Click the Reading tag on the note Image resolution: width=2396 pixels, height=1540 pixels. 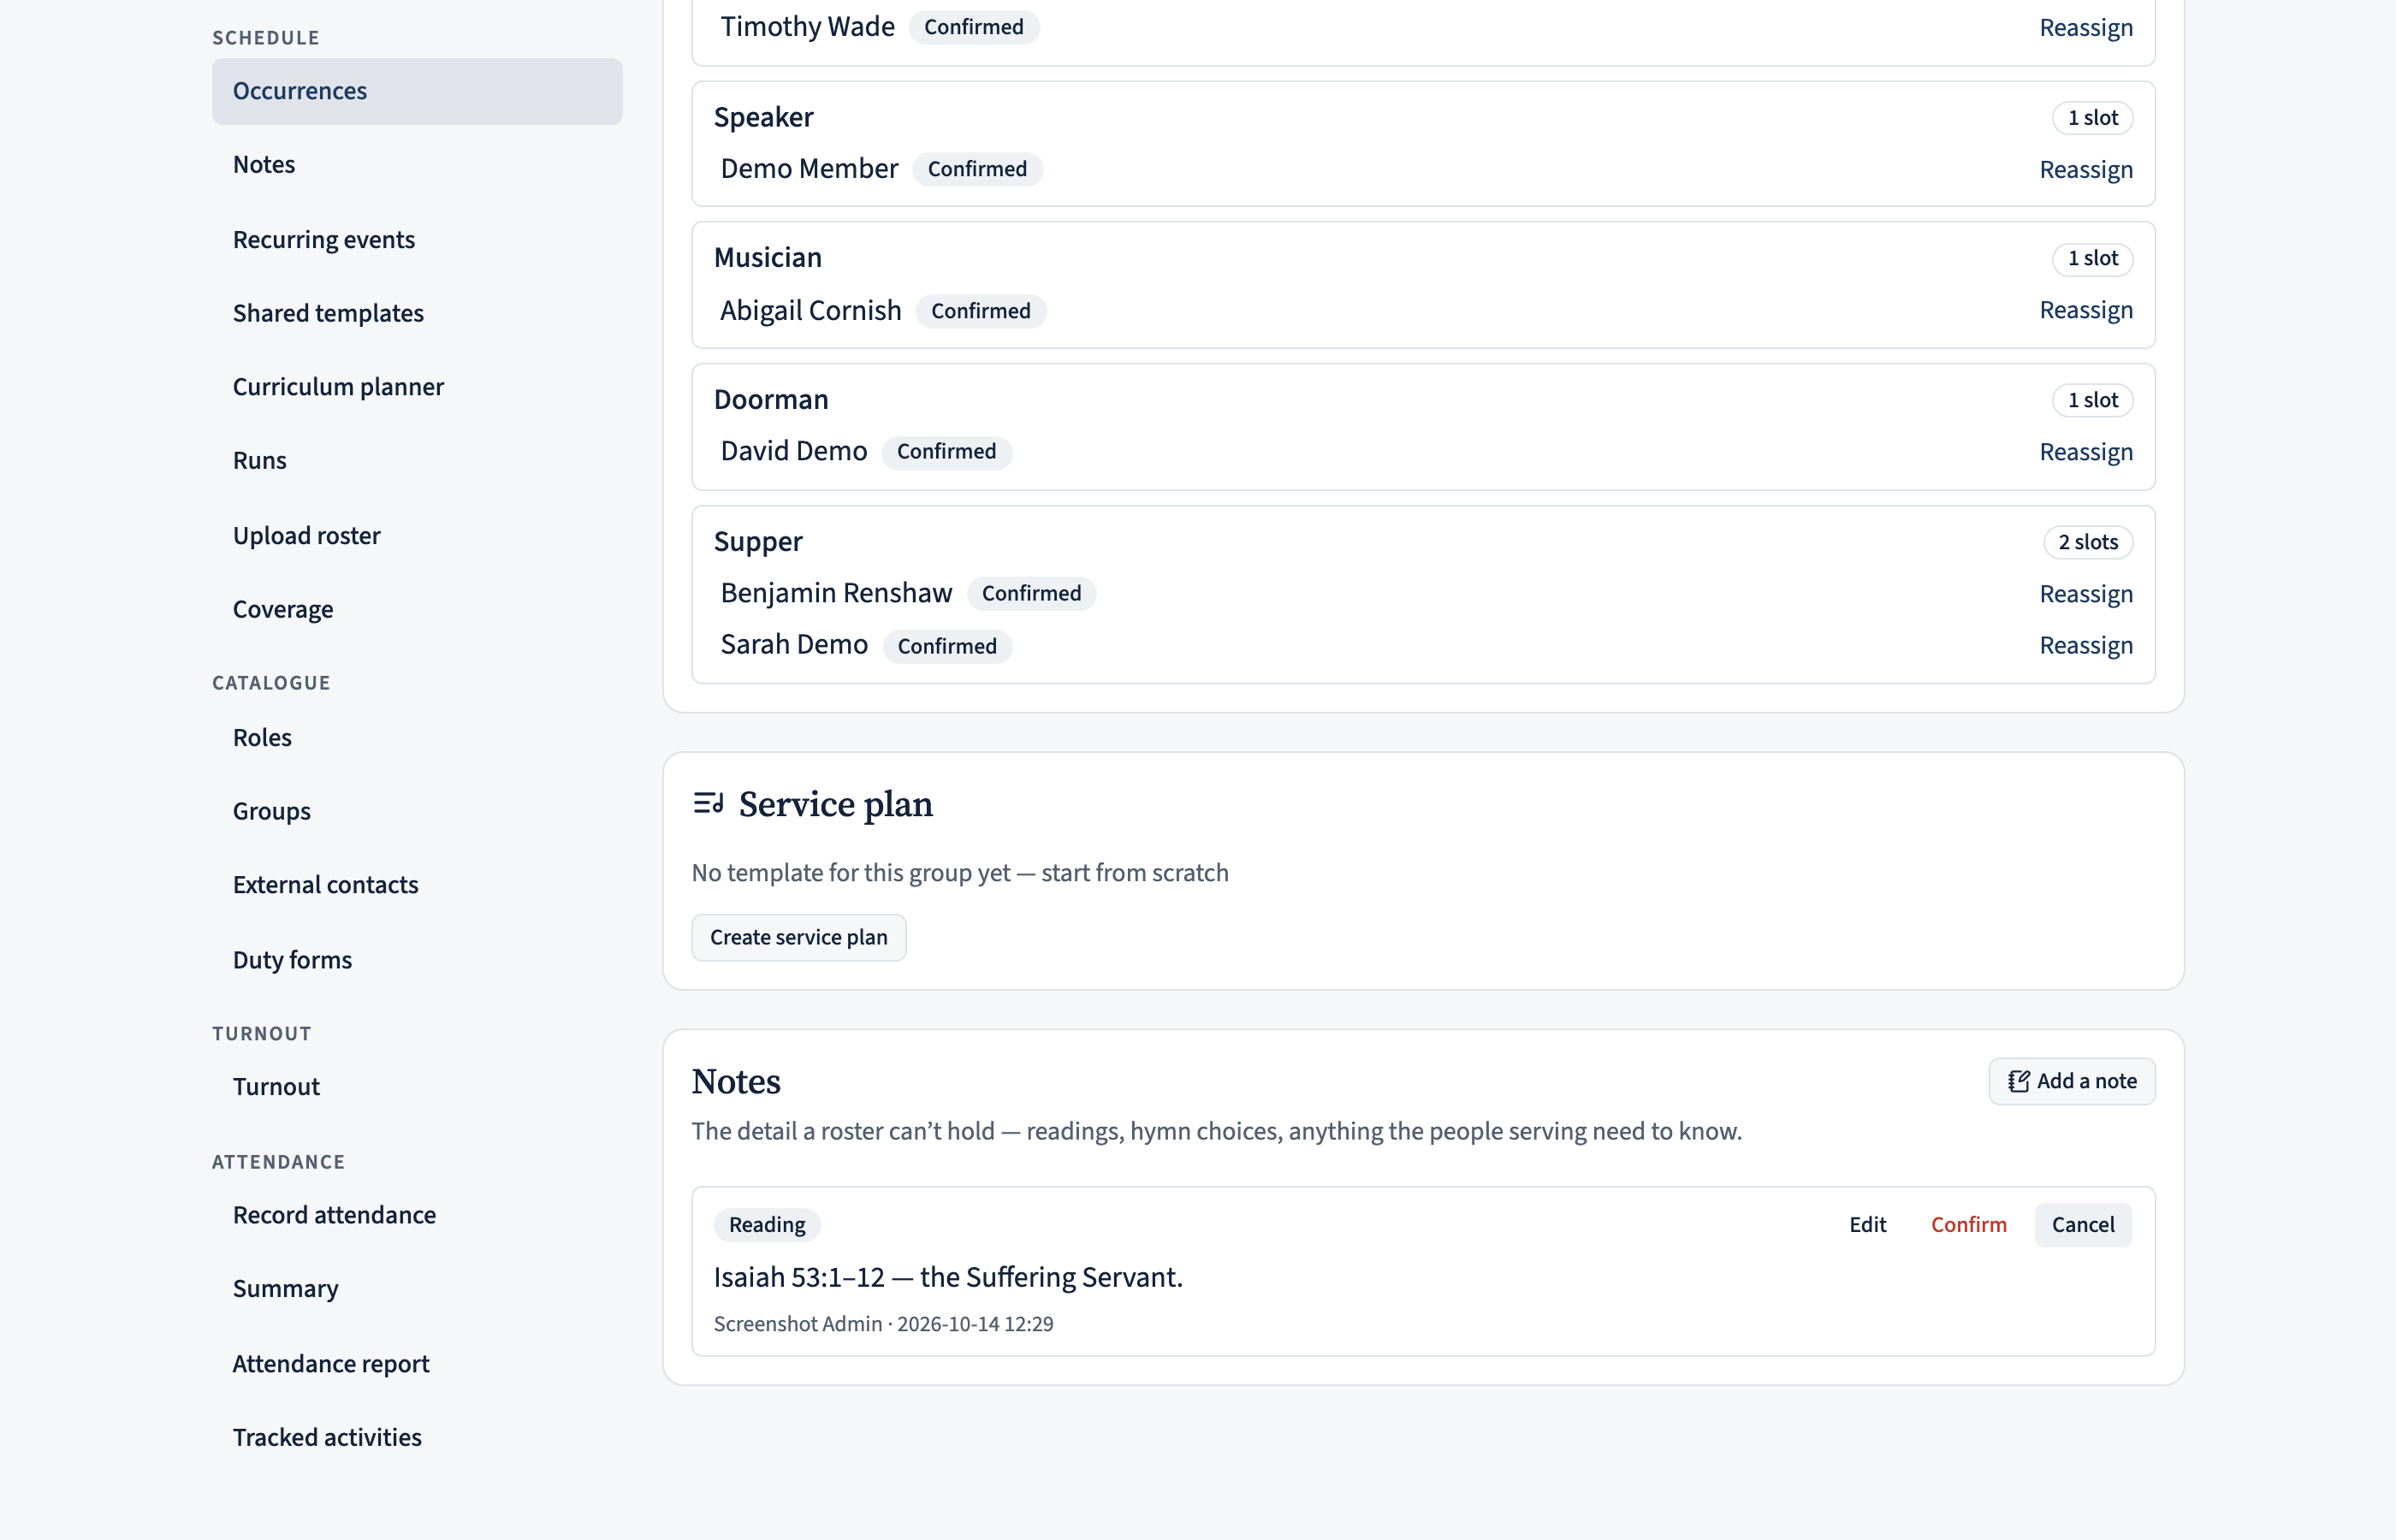pyautogui.click(x=767, y=1225)
